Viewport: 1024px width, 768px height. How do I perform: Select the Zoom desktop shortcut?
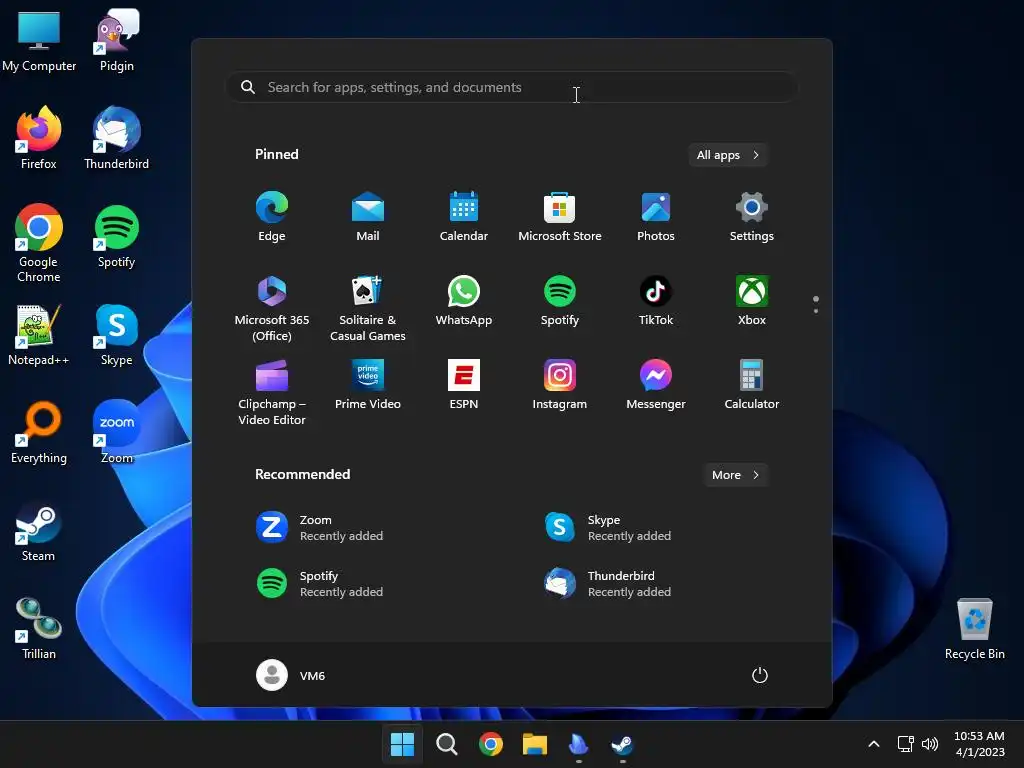coord(117,433)
